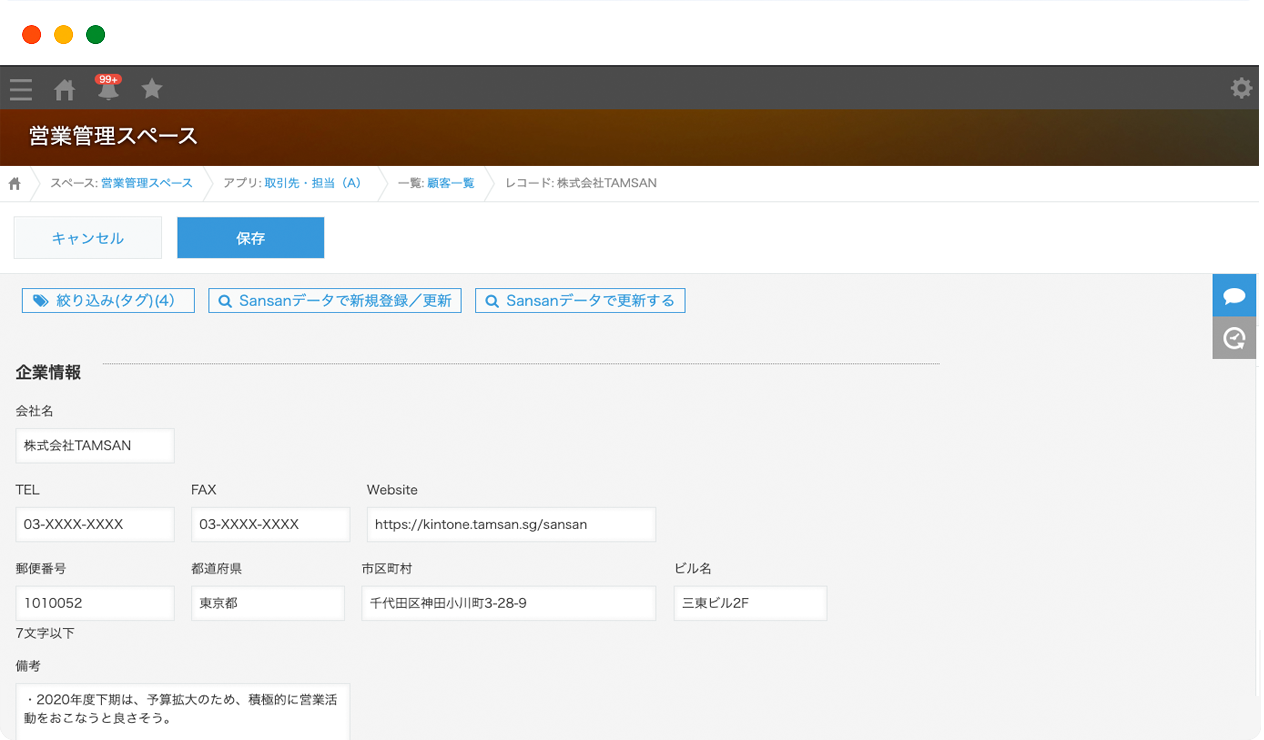Show the record change history panel

coord(1234,338)
